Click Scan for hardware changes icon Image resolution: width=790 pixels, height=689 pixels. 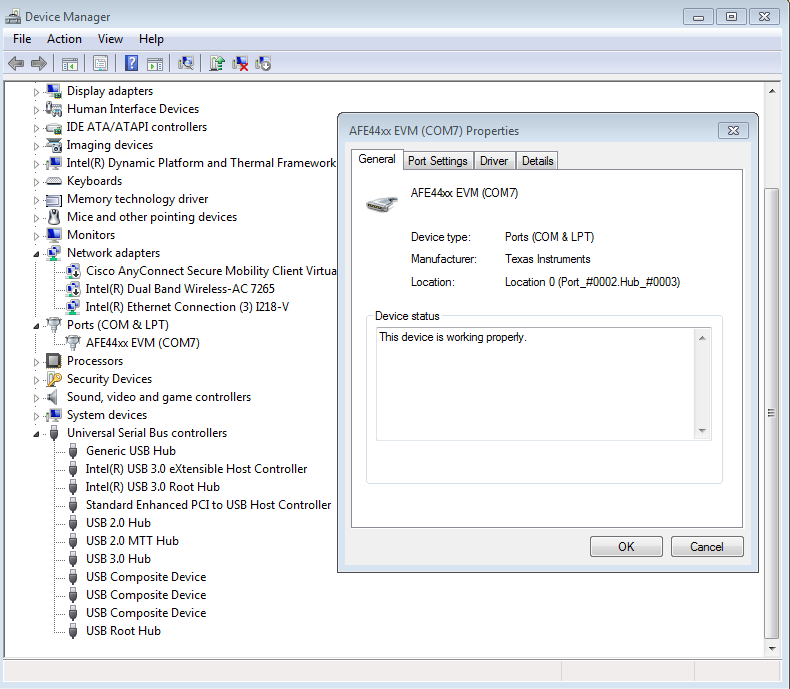coord(186,63)
